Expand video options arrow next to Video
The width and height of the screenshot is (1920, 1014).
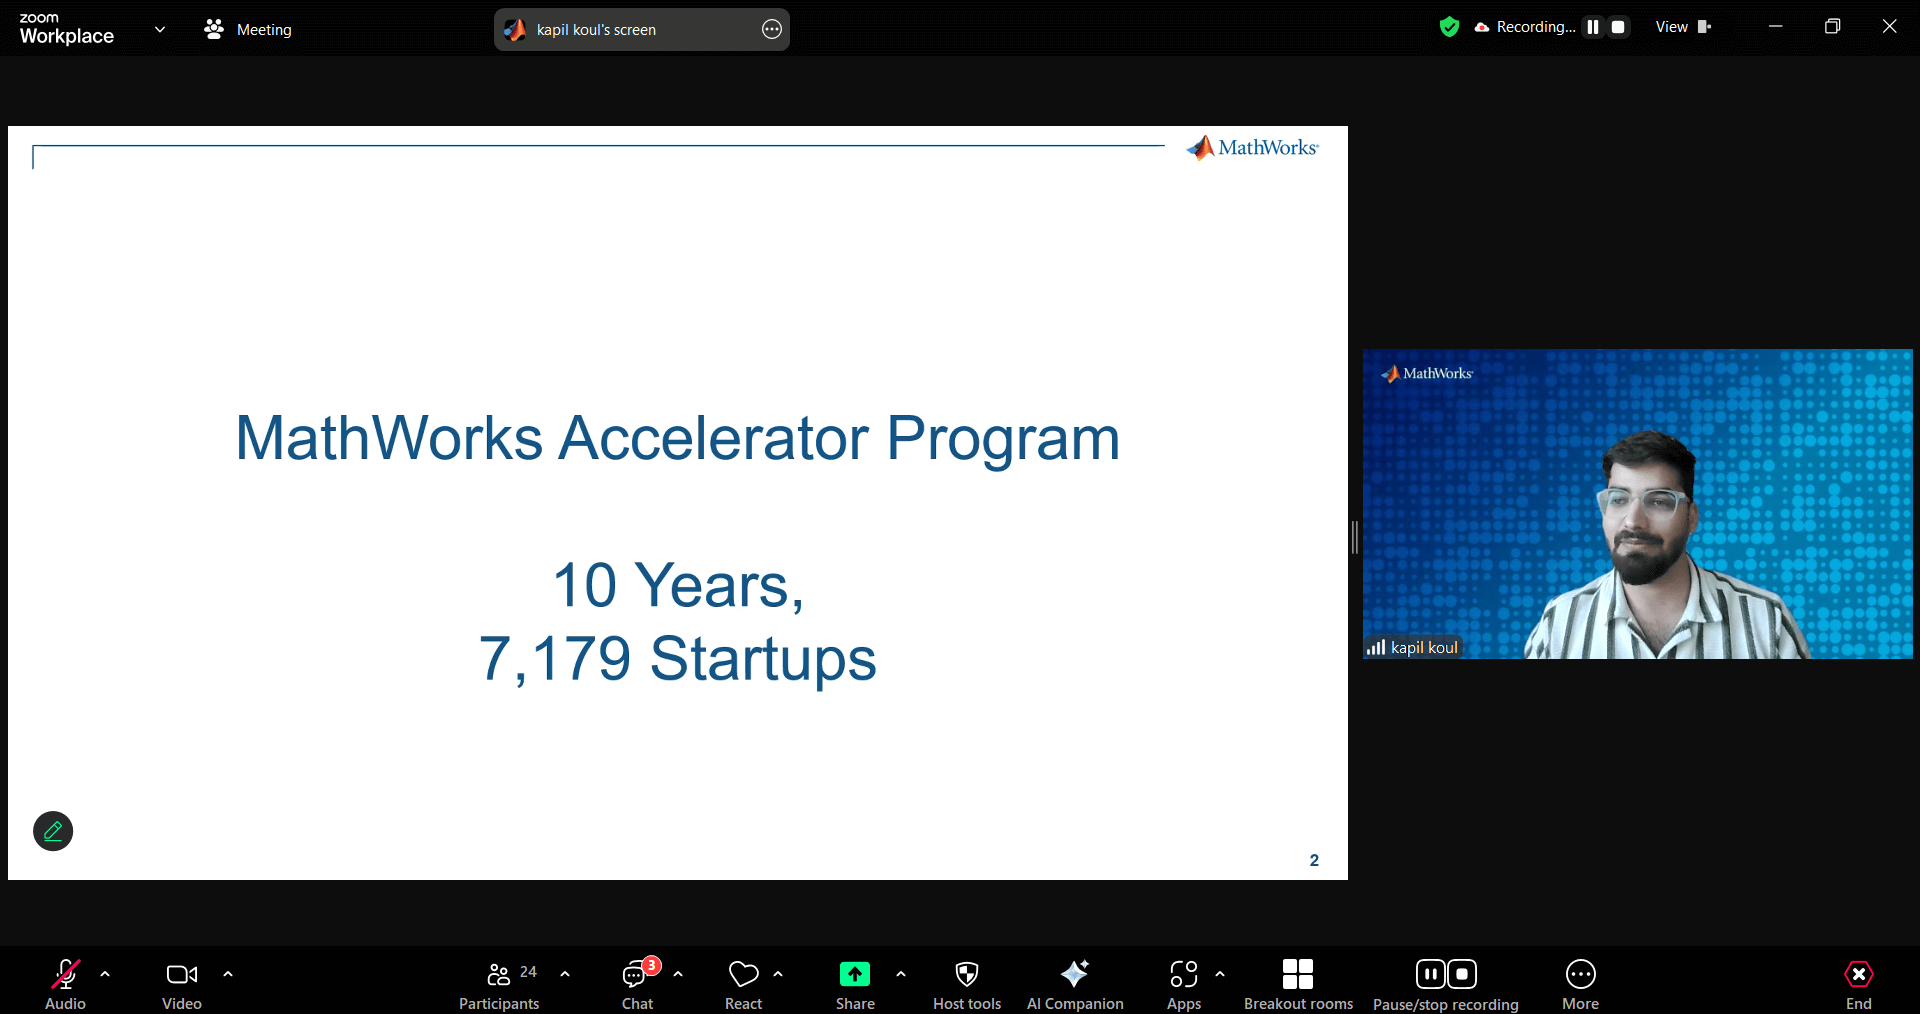[228, 974]
